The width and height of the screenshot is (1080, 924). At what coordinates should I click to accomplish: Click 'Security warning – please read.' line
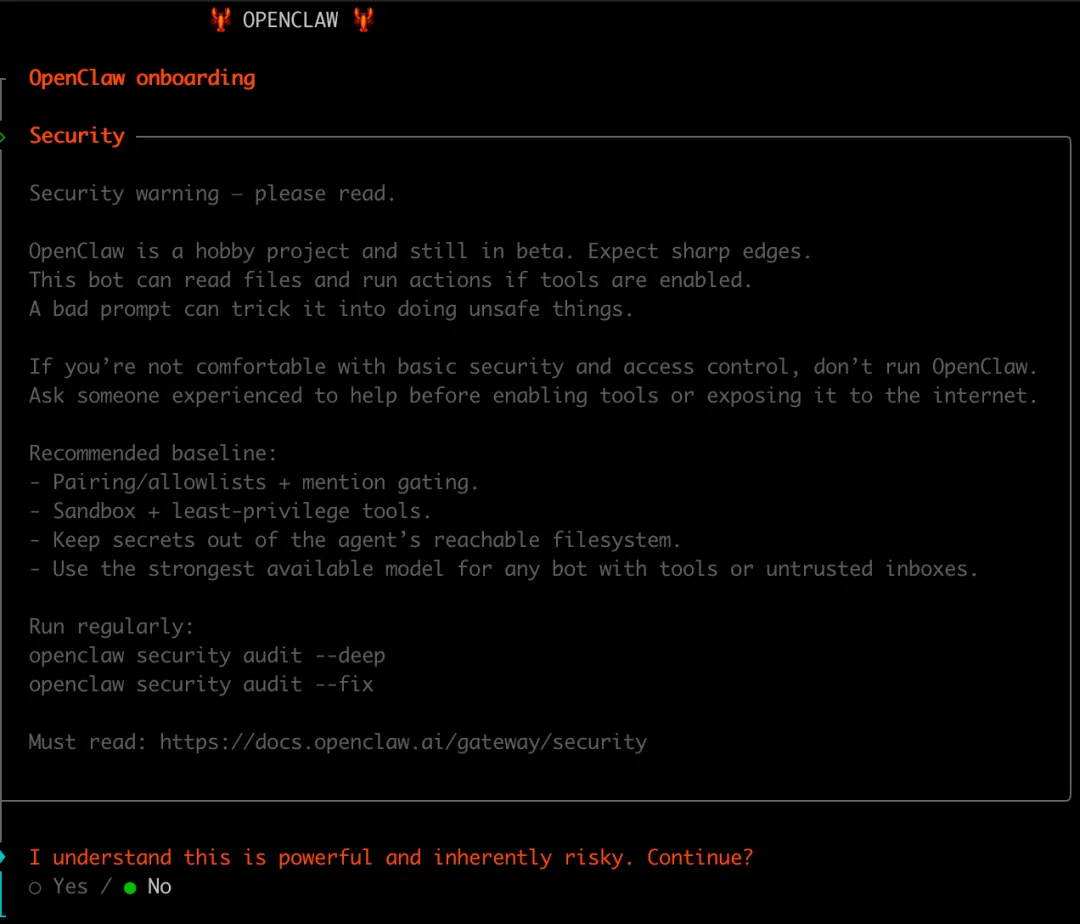212,193
